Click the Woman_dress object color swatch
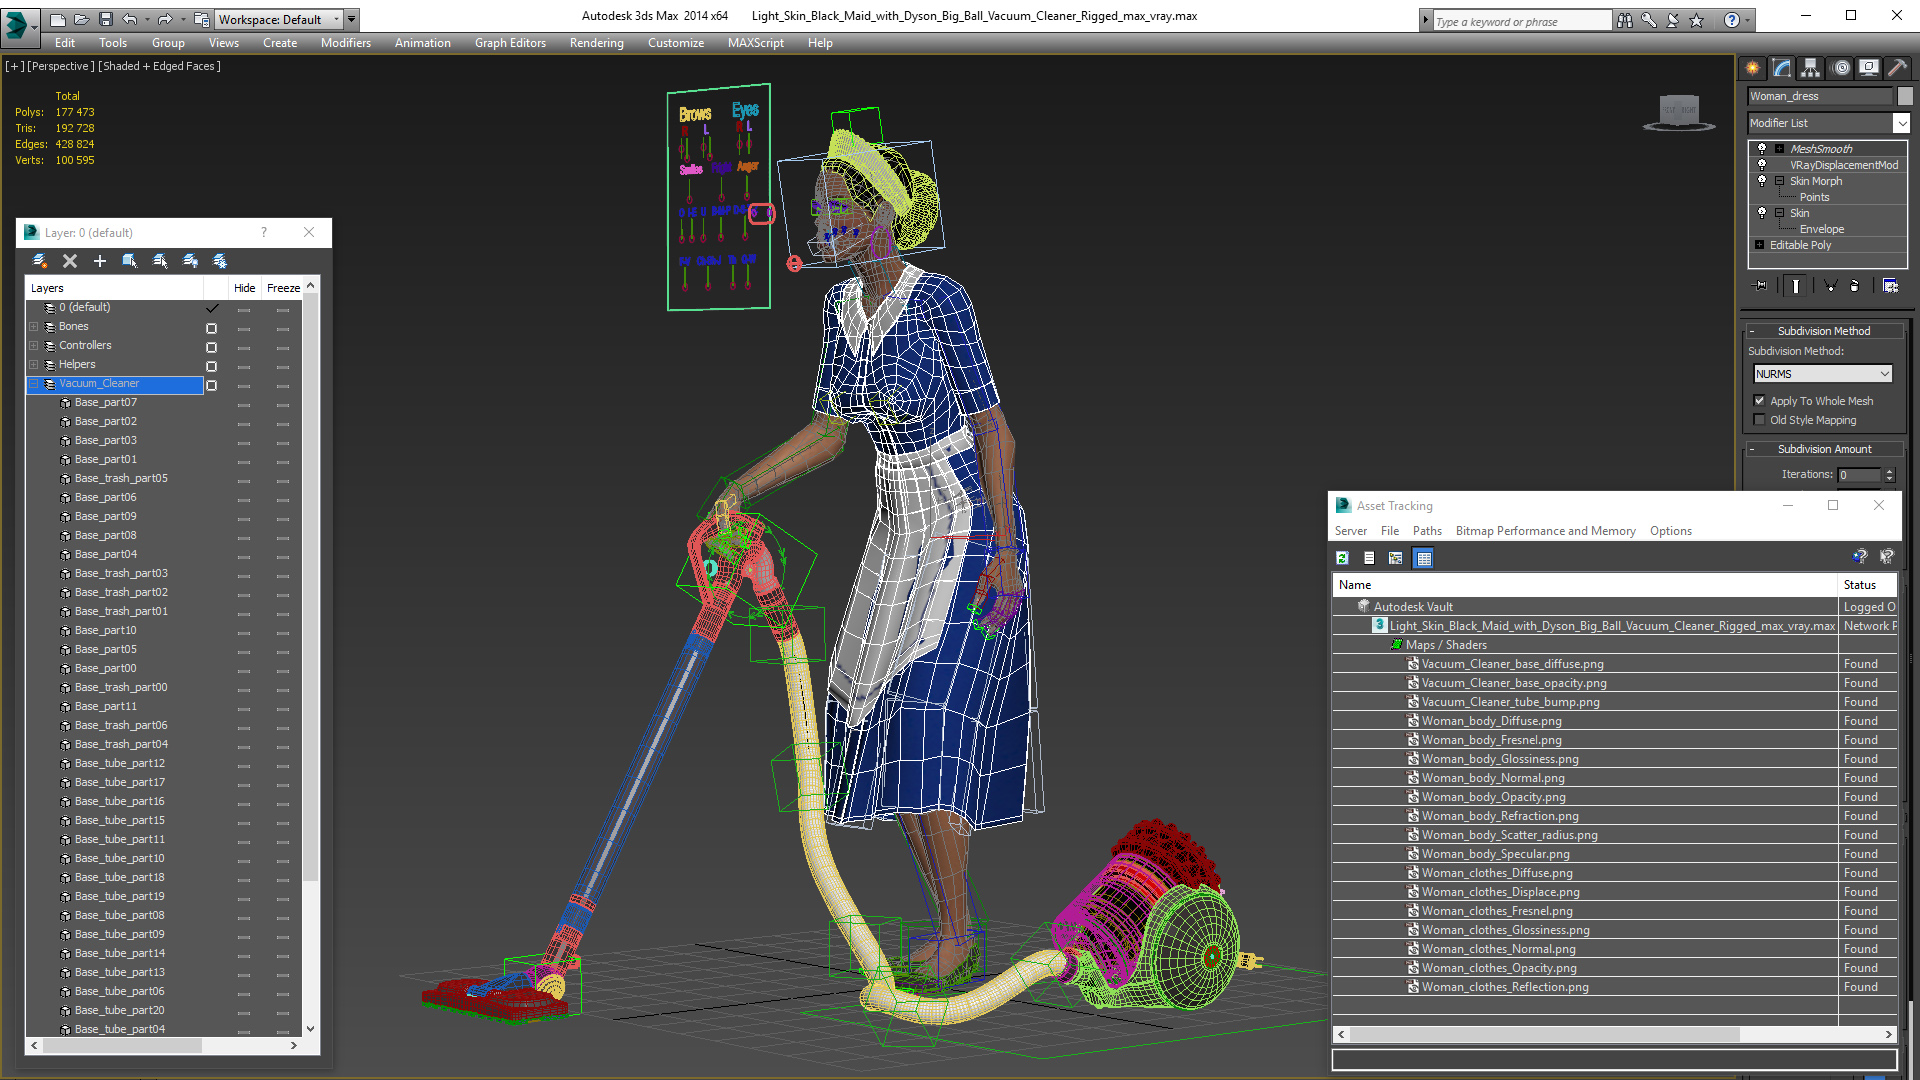Screen dimensions: 1920x1080 pyautogui.click(x=1905, y=96)
